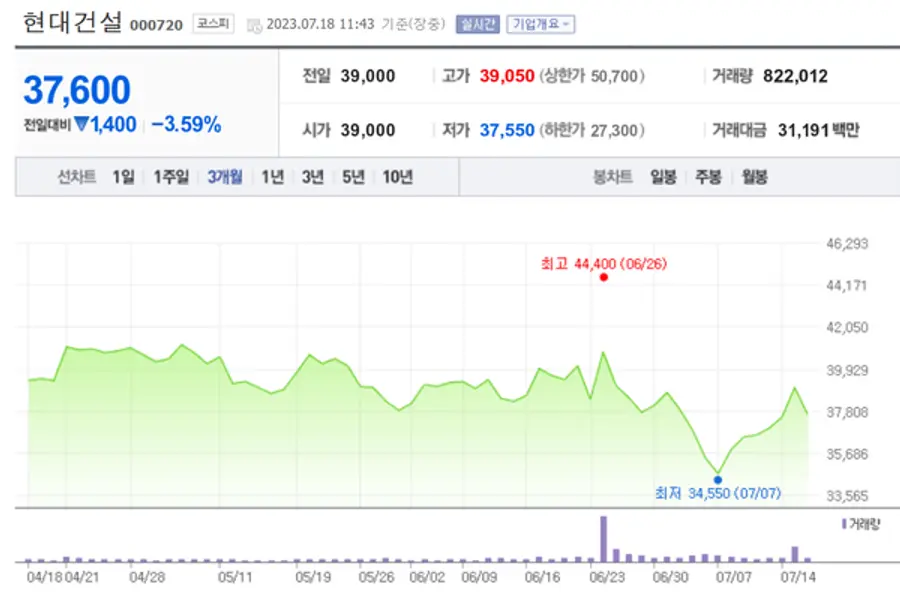This screenshot has width=900, height=605.
Task: Click the 하한가 27,300 text
Action: [x=592, y=130]
